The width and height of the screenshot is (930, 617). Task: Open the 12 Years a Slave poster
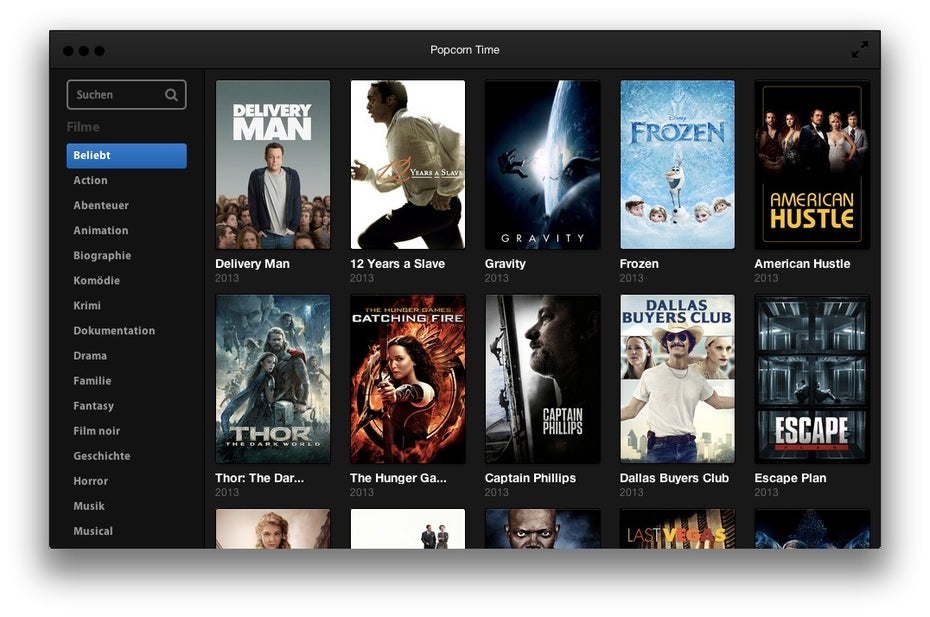point(407,164)
